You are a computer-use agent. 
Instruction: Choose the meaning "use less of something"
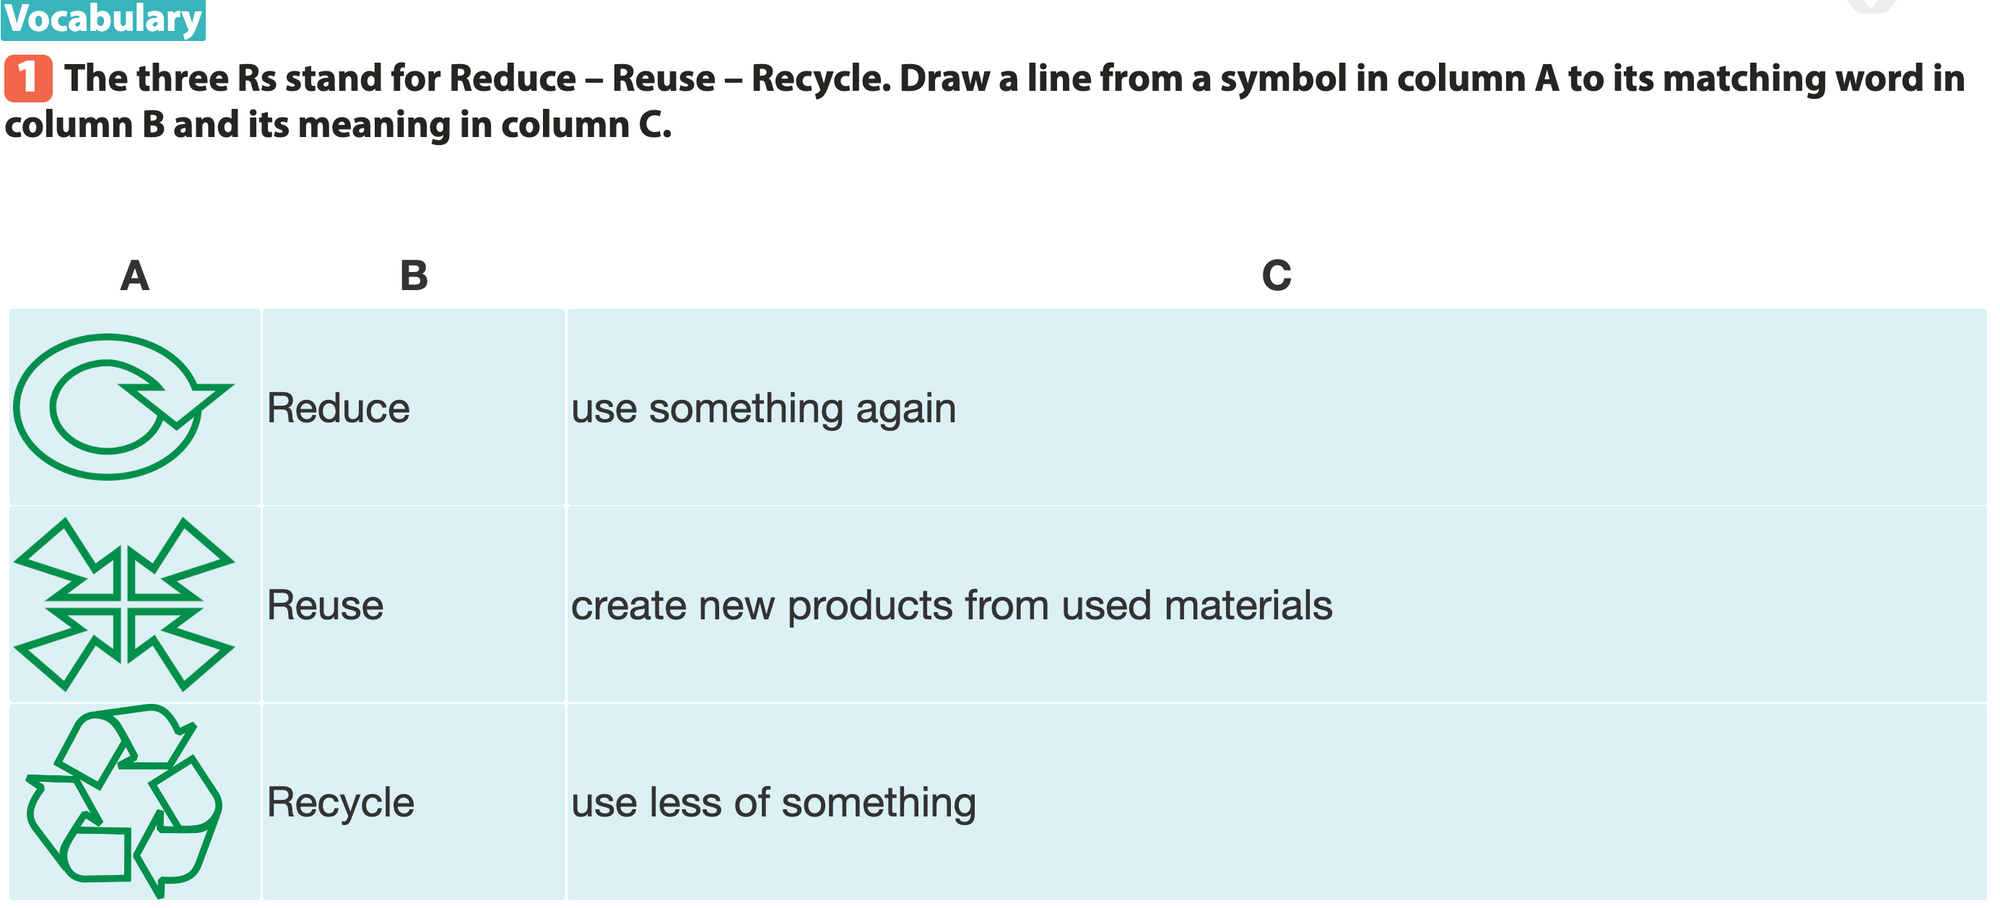tap(773, 802)
